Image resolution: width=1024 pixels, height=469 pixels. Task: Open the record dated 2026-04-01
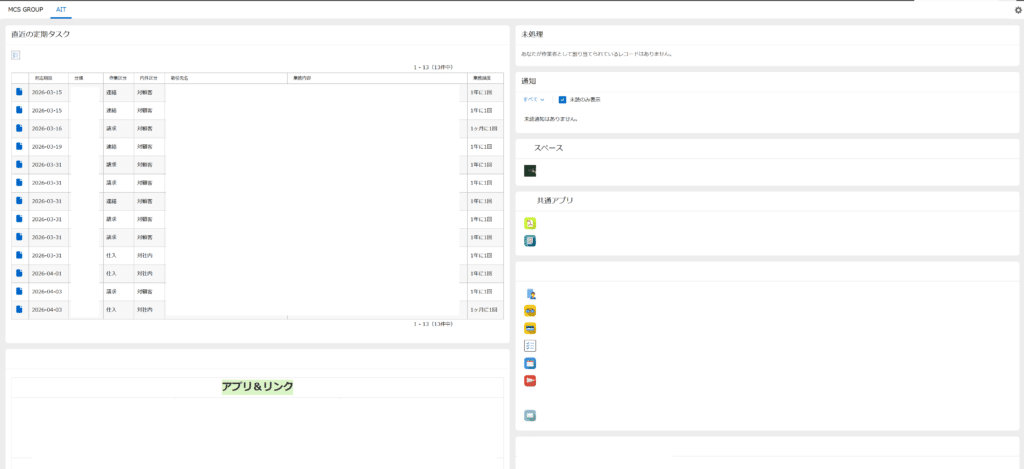(x=19, y=273)
